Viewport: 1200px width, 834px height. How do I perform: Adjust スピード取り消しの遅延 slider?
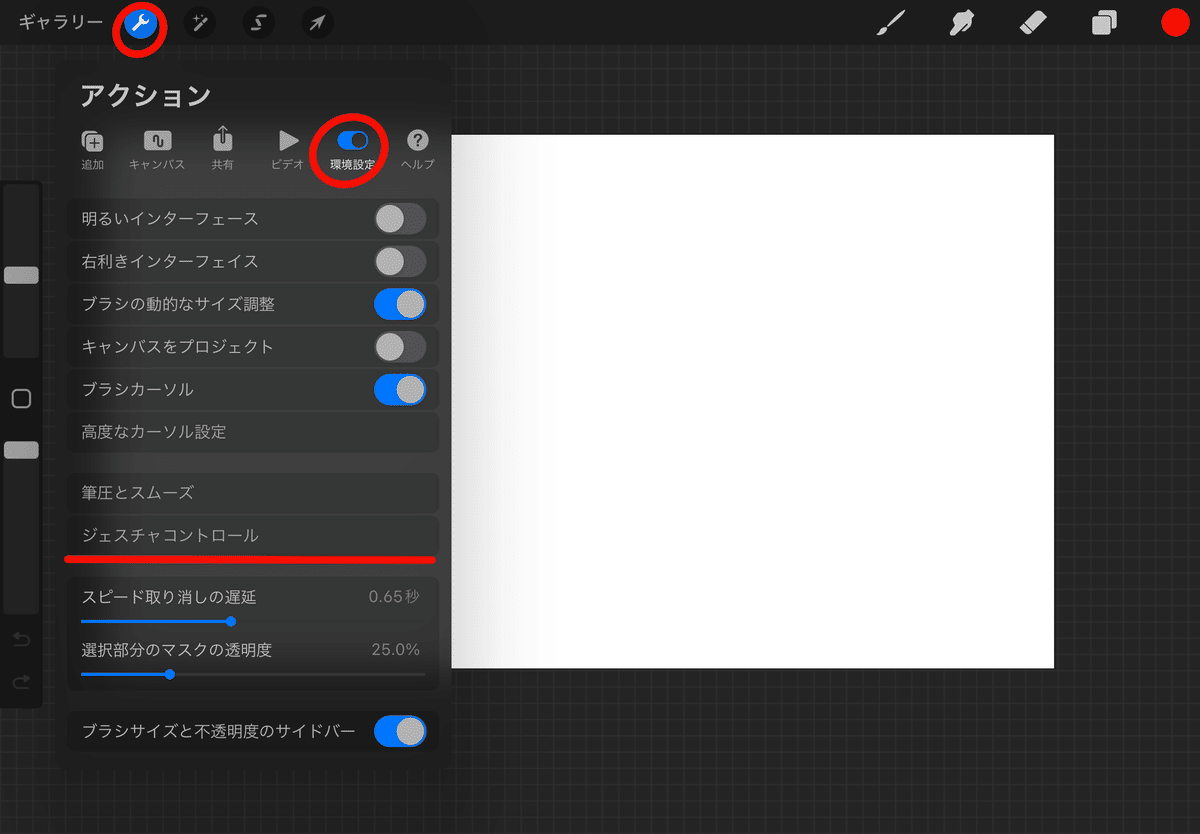(x=232, y=621)
